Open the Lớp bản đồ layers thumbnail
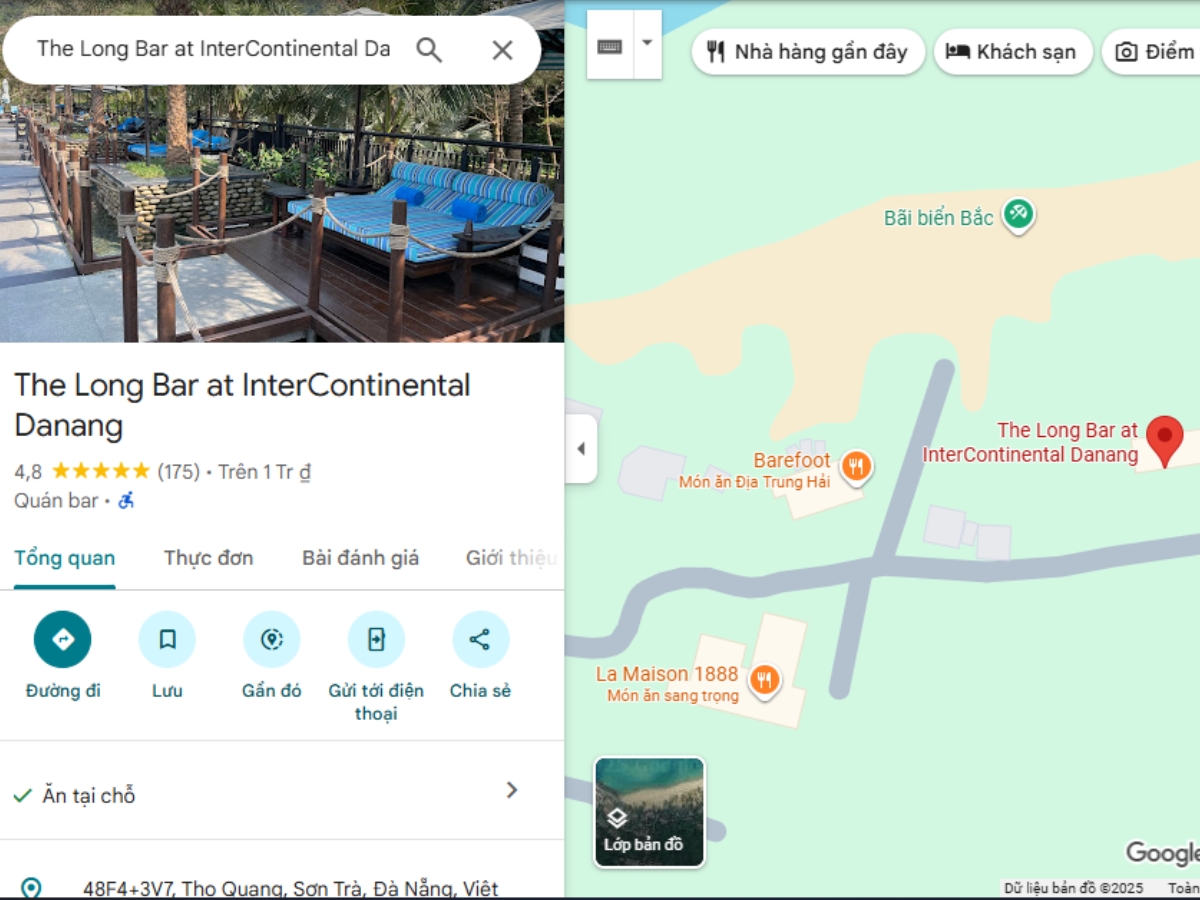Viewport: 1200px width, 900px height. point(649,812)
